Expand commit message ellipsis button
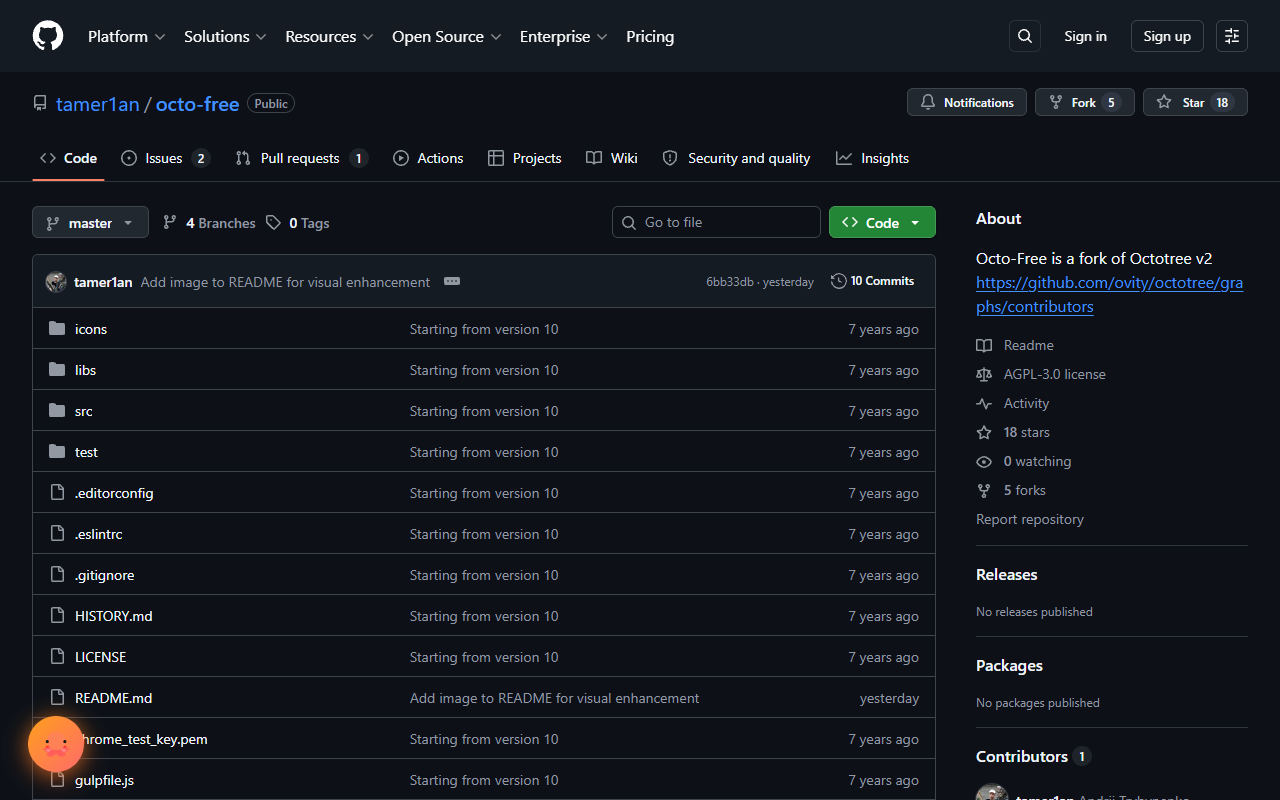 [452, 281]
